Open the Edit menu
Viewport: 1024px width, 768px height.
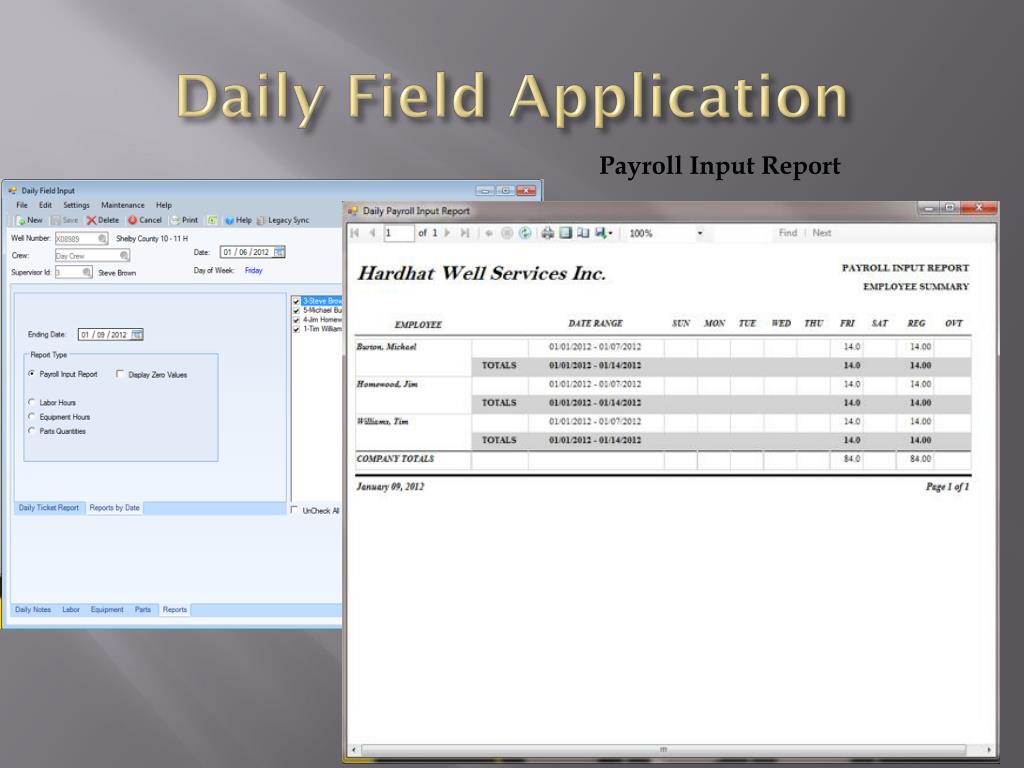point(45,205)
